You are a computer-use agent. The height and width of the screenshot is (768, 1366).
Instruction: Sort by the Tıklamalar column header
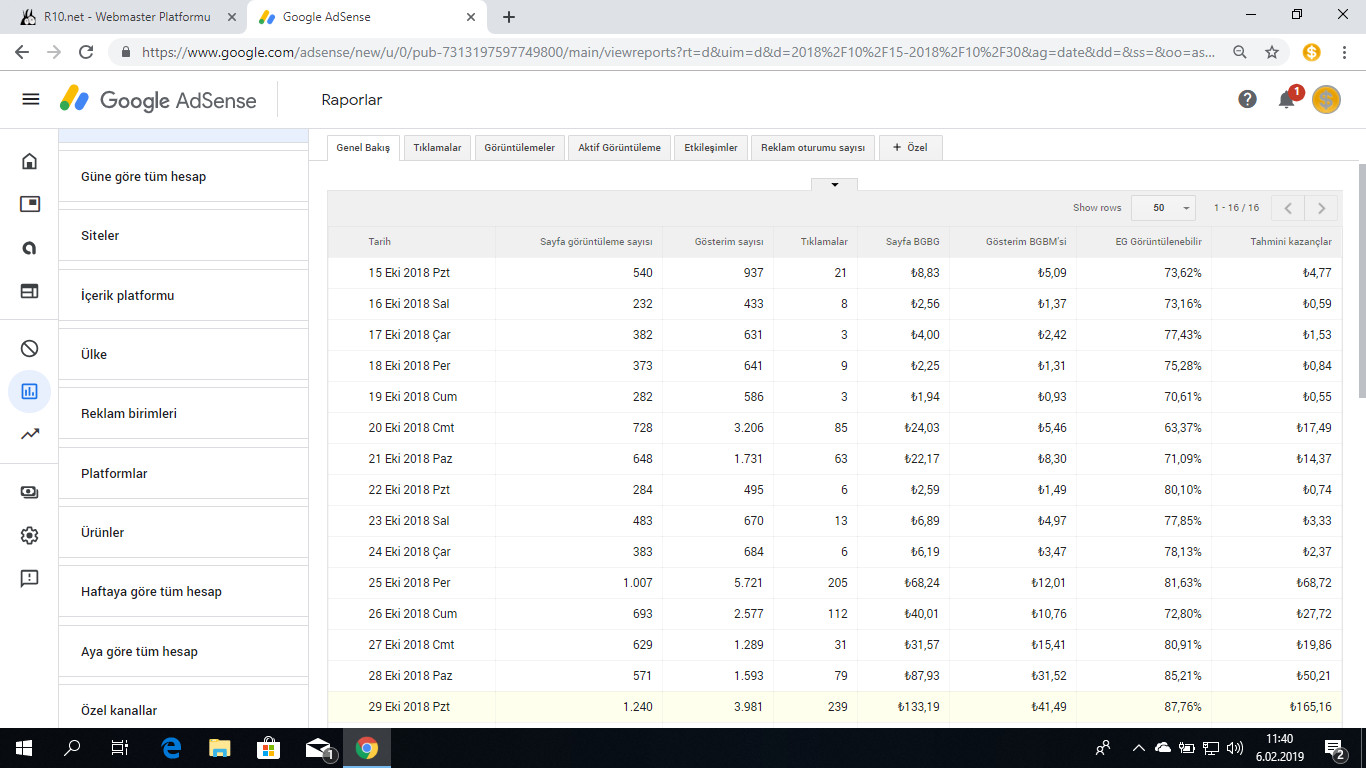click(x=824, y=242)
